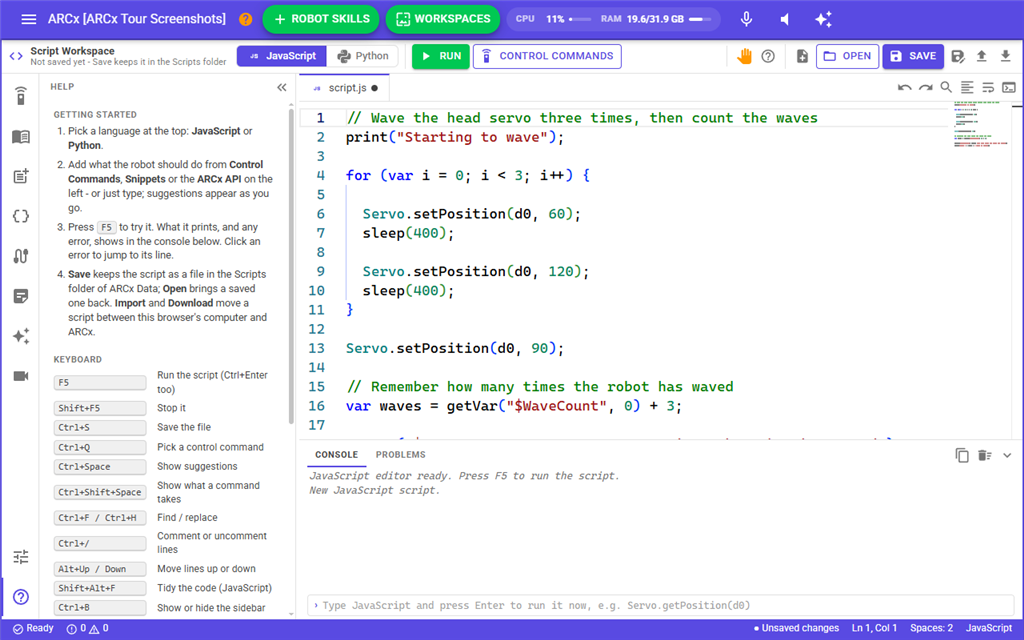Open Control Commands picker

(547, 56)
